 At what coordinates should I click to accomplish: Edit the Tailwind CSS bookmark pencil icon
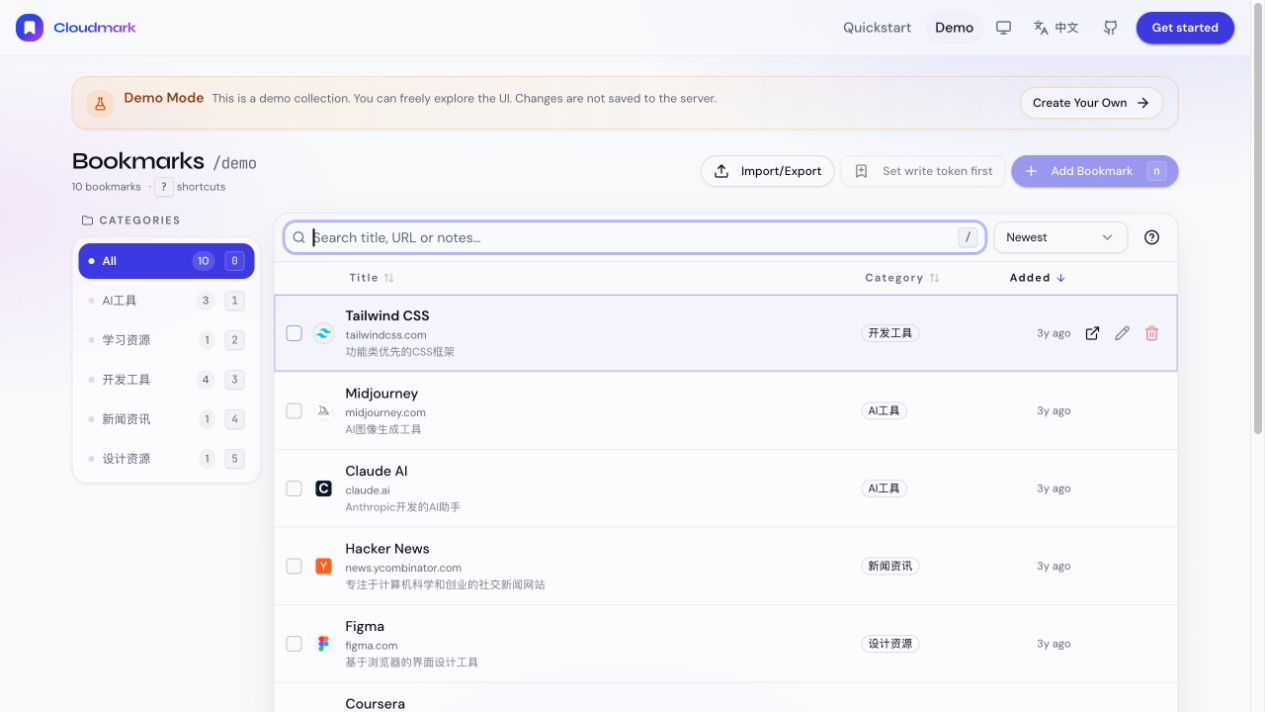coord(1122,333)
